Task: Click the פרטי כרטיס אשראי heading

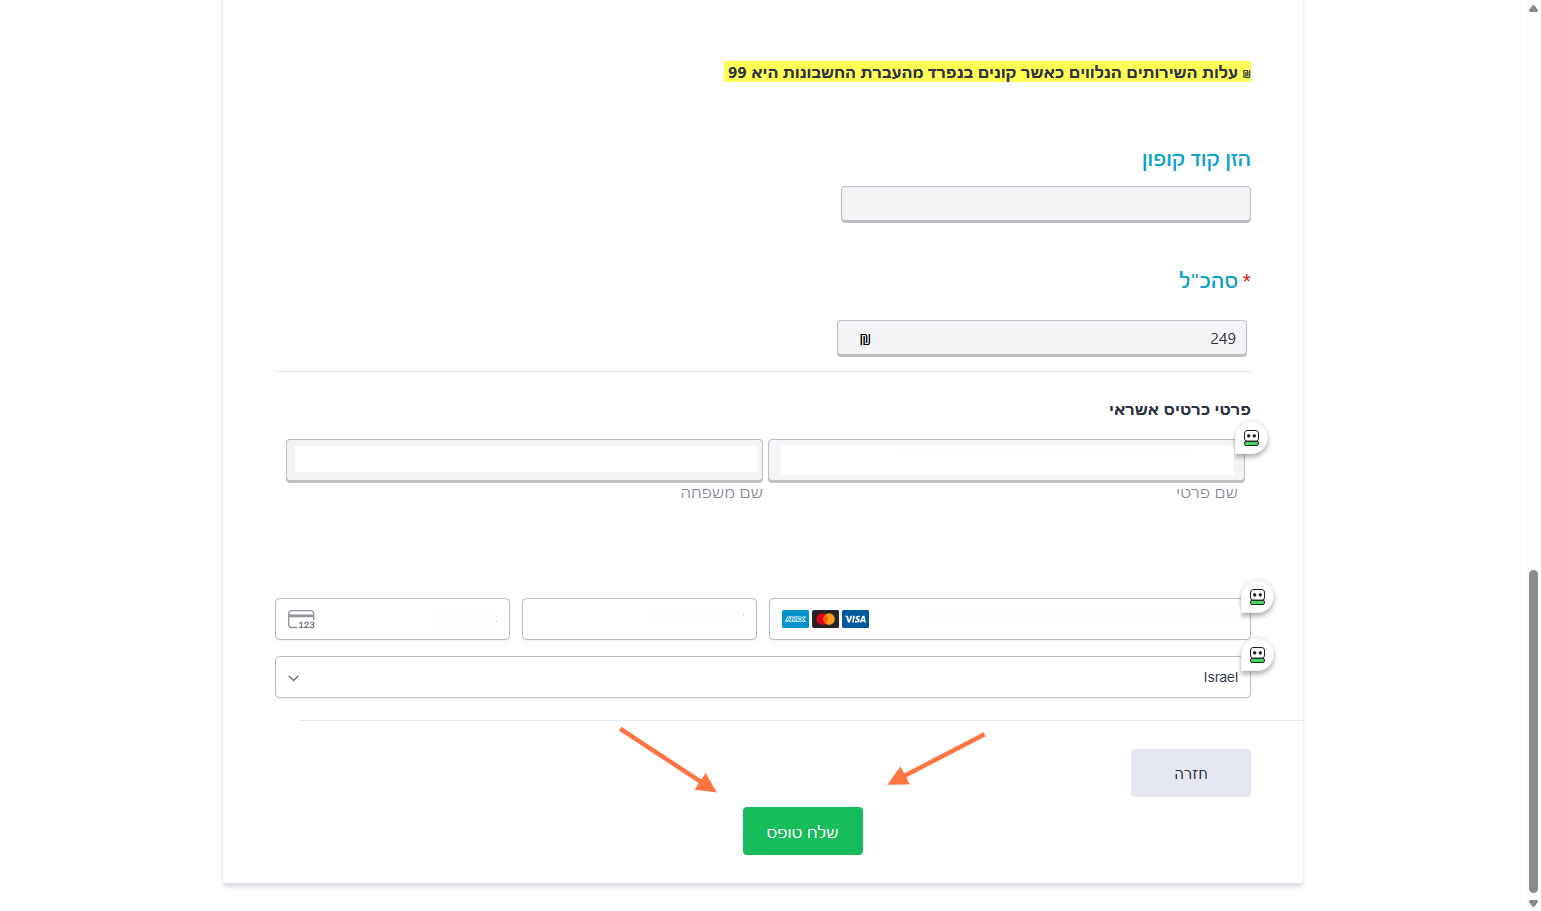Action: [1180, 409]
